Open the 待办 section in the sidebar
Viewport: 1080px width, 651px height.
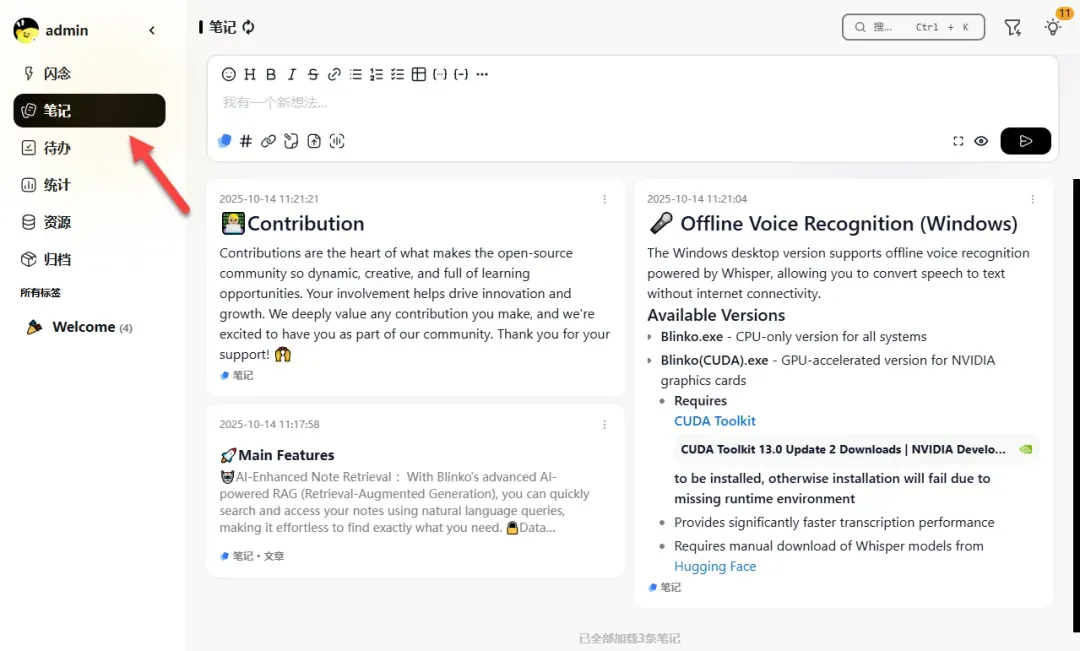pyautogui.click(x=57, y=148)
